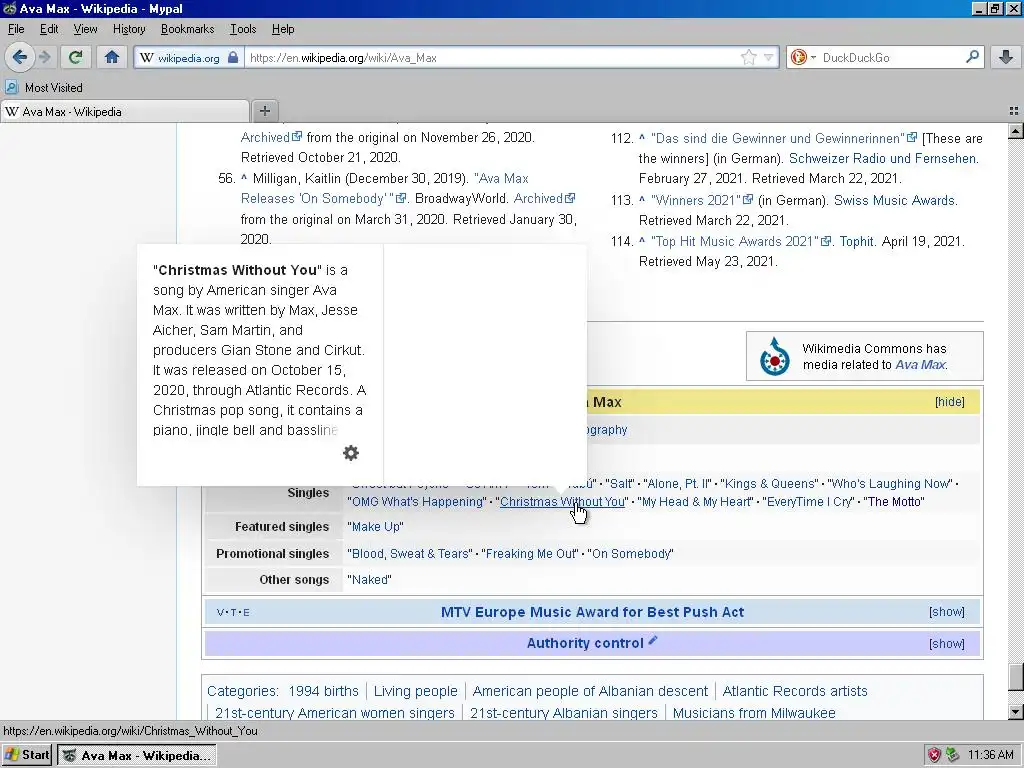
Task: Open the View menu
Action: coord(85,29)
